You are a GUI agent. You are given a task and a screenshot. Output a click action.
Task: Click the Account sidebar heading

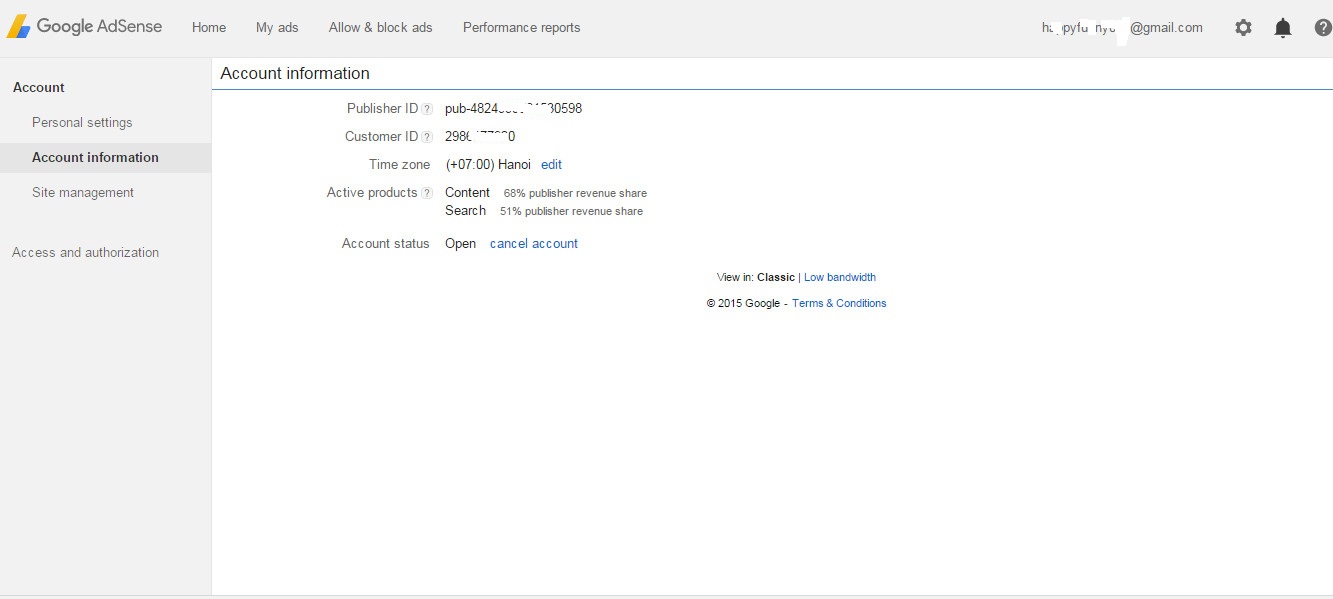pos(38,87)
